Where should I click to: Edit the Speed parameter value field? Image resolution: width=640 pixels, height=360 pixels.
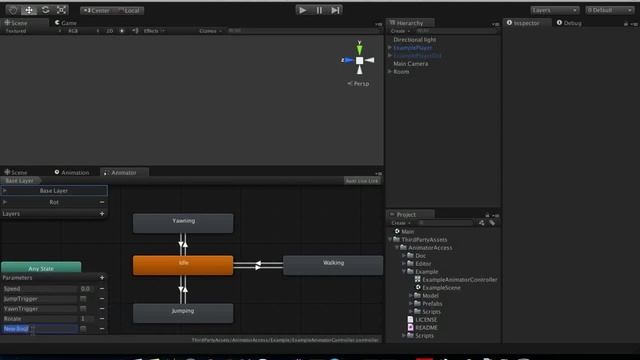[85, 289]
